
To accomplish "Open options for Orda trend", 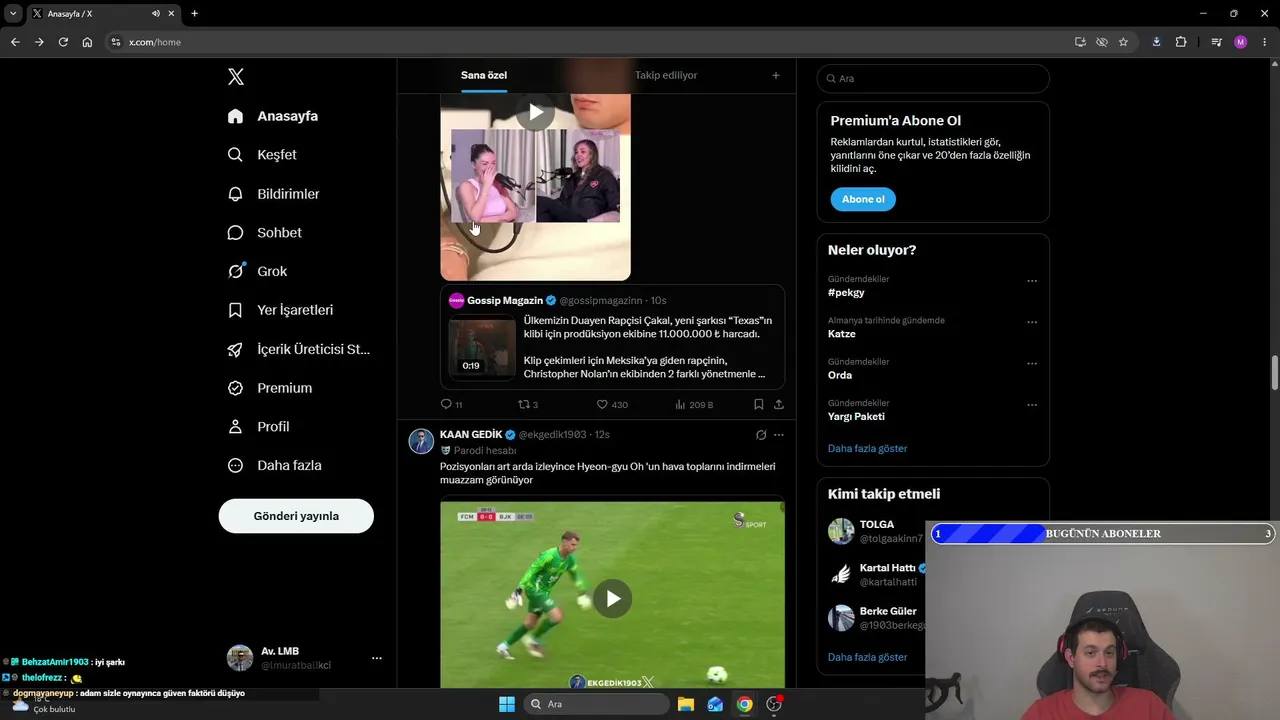I will [x=1032, y=363].
